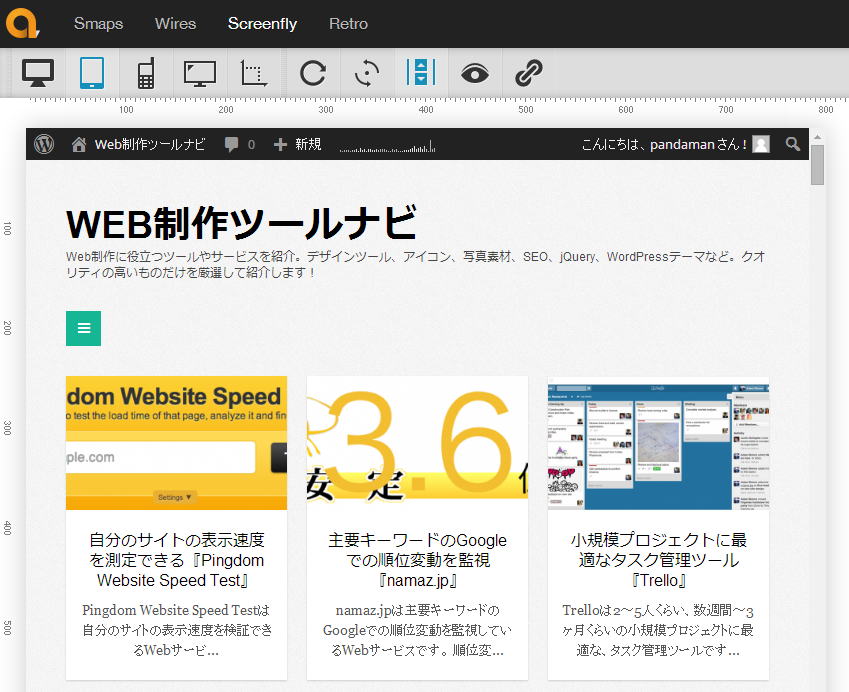The height and width of the screenshot is (692, 849).
Task: Click the refresh page icon
Action: pos(313,73)
